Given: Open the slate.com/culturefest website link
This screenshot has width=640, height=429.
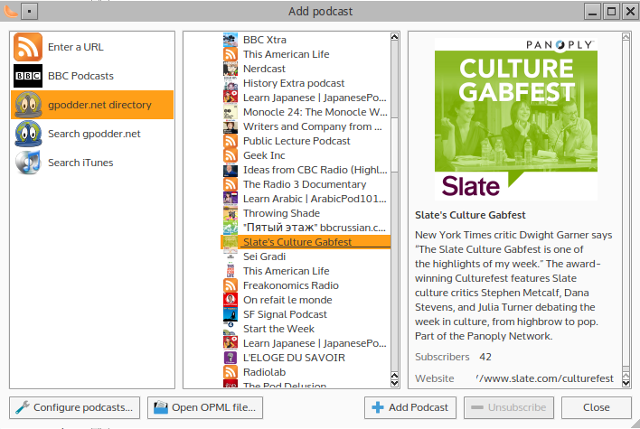Looking at the screenshot, I should (x=544, y=378).
